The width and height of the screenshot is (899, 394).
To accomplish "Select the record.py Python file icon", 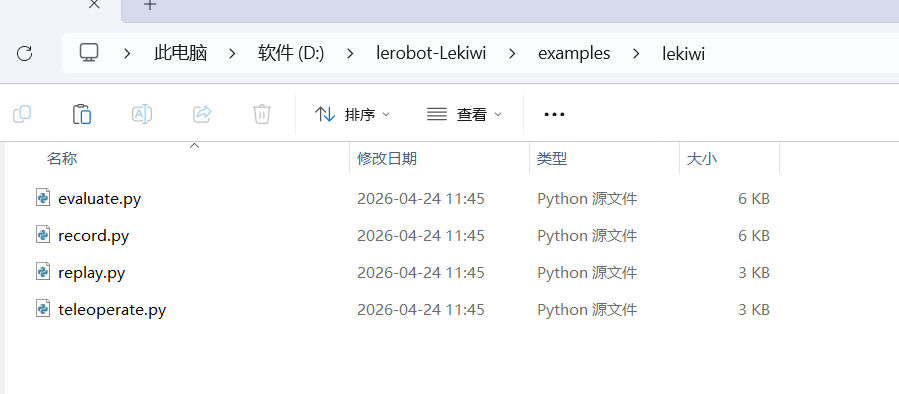I will click(43, 235).
